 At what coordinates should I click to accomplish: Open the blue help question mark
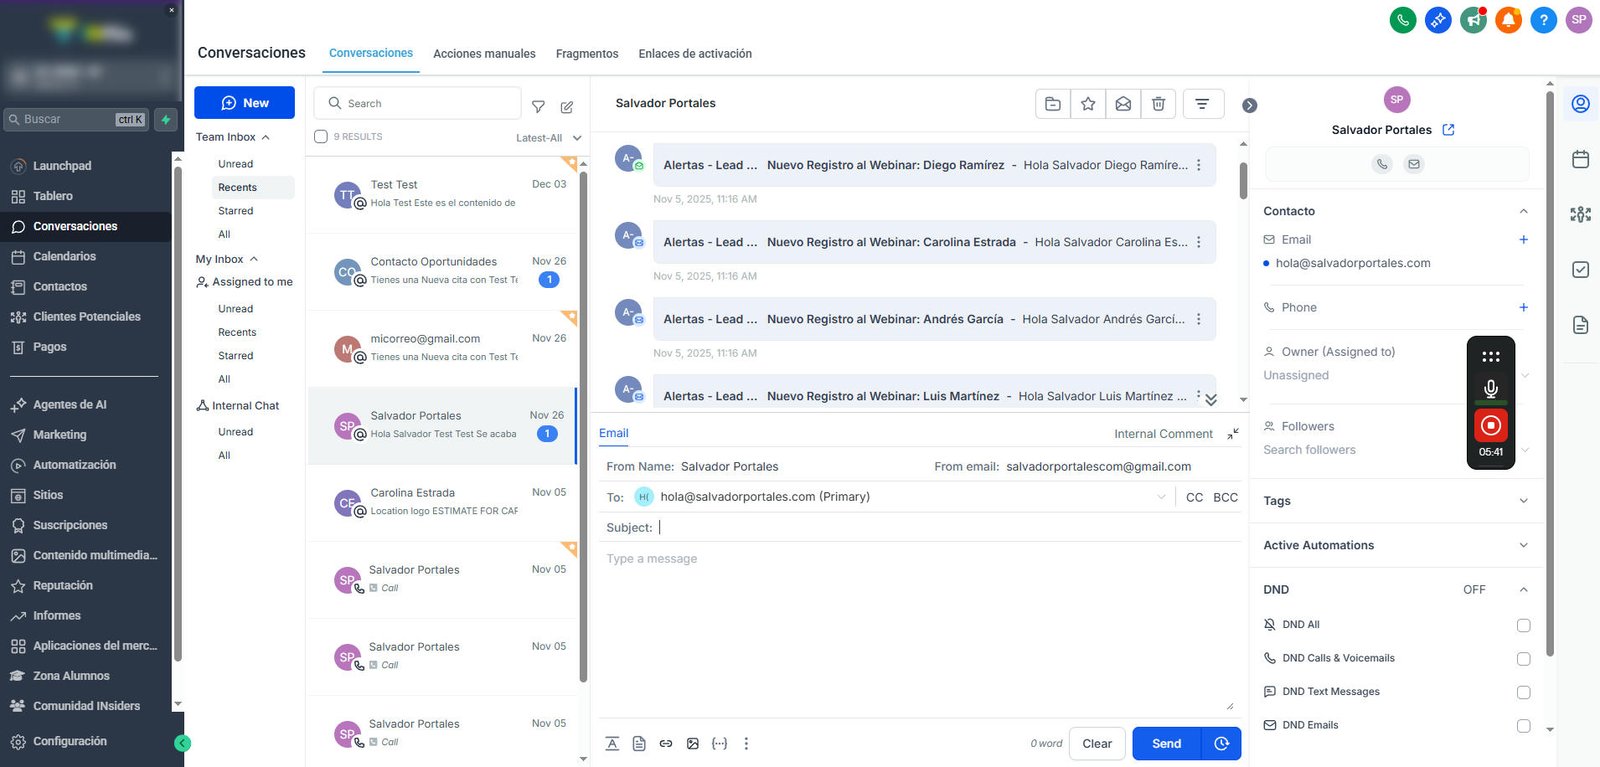1544,19
